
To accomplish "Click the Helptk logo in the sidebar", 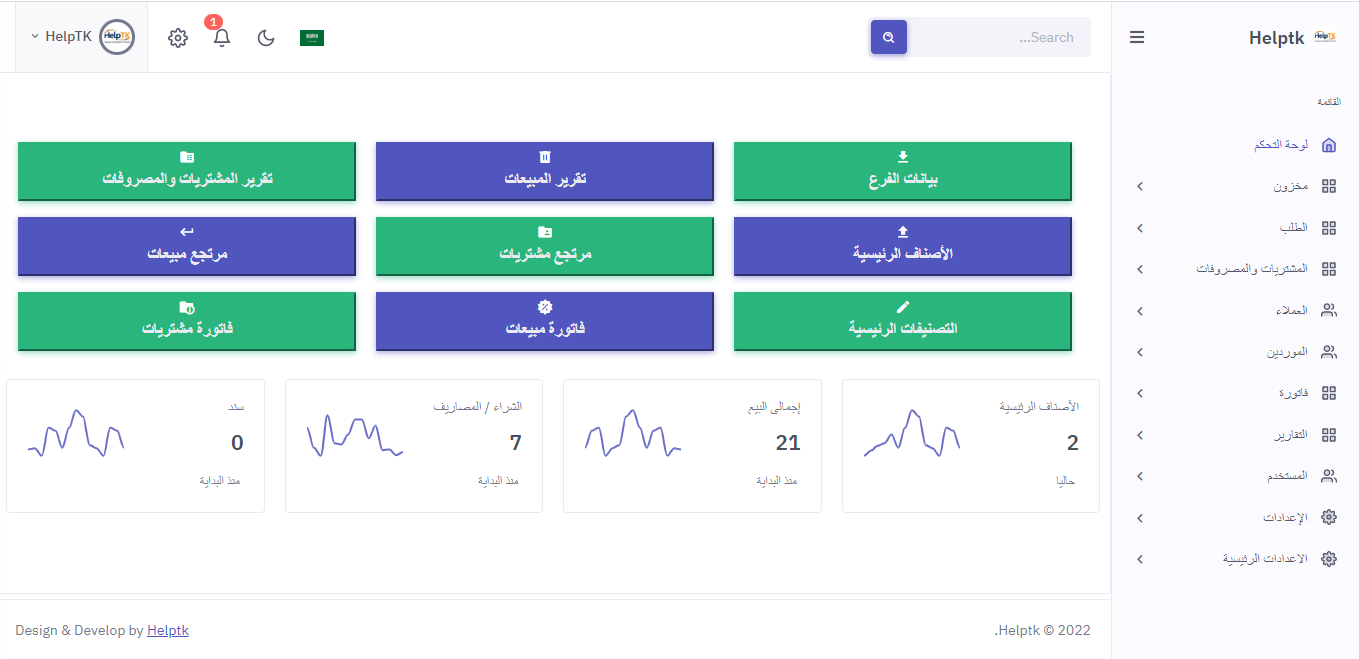I will pos(1325,37).
